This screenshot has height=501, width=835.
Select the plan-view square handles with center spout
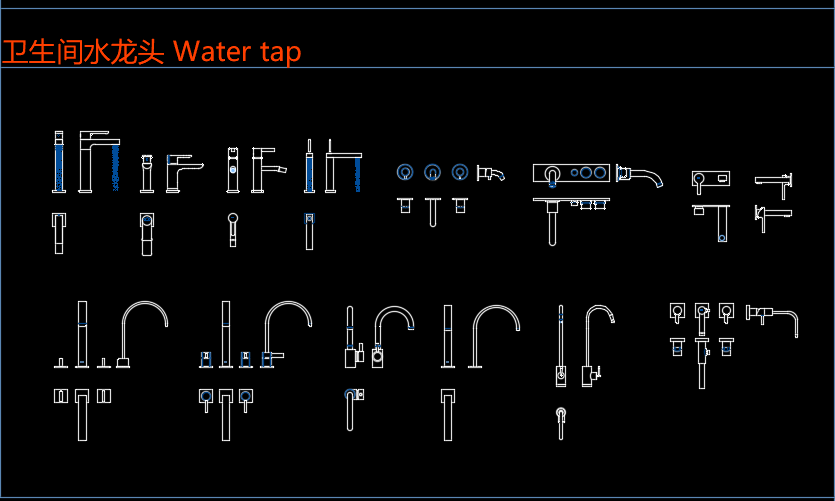pos(83,415)
